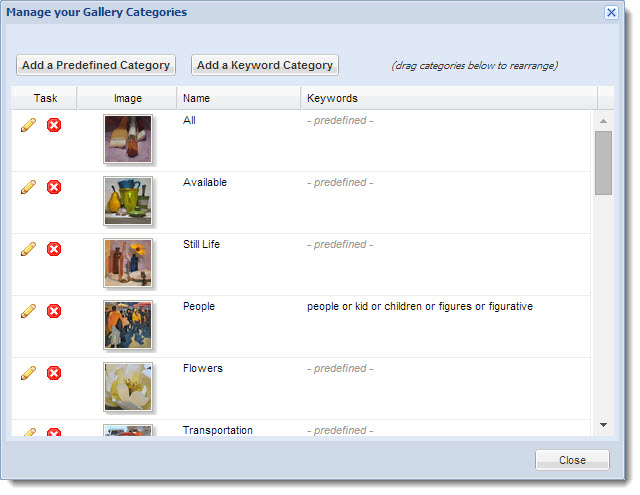Image resolution: width=640 pixels, height=495 pixels.
Task: Edit the Still Life category
Action: 28,249
